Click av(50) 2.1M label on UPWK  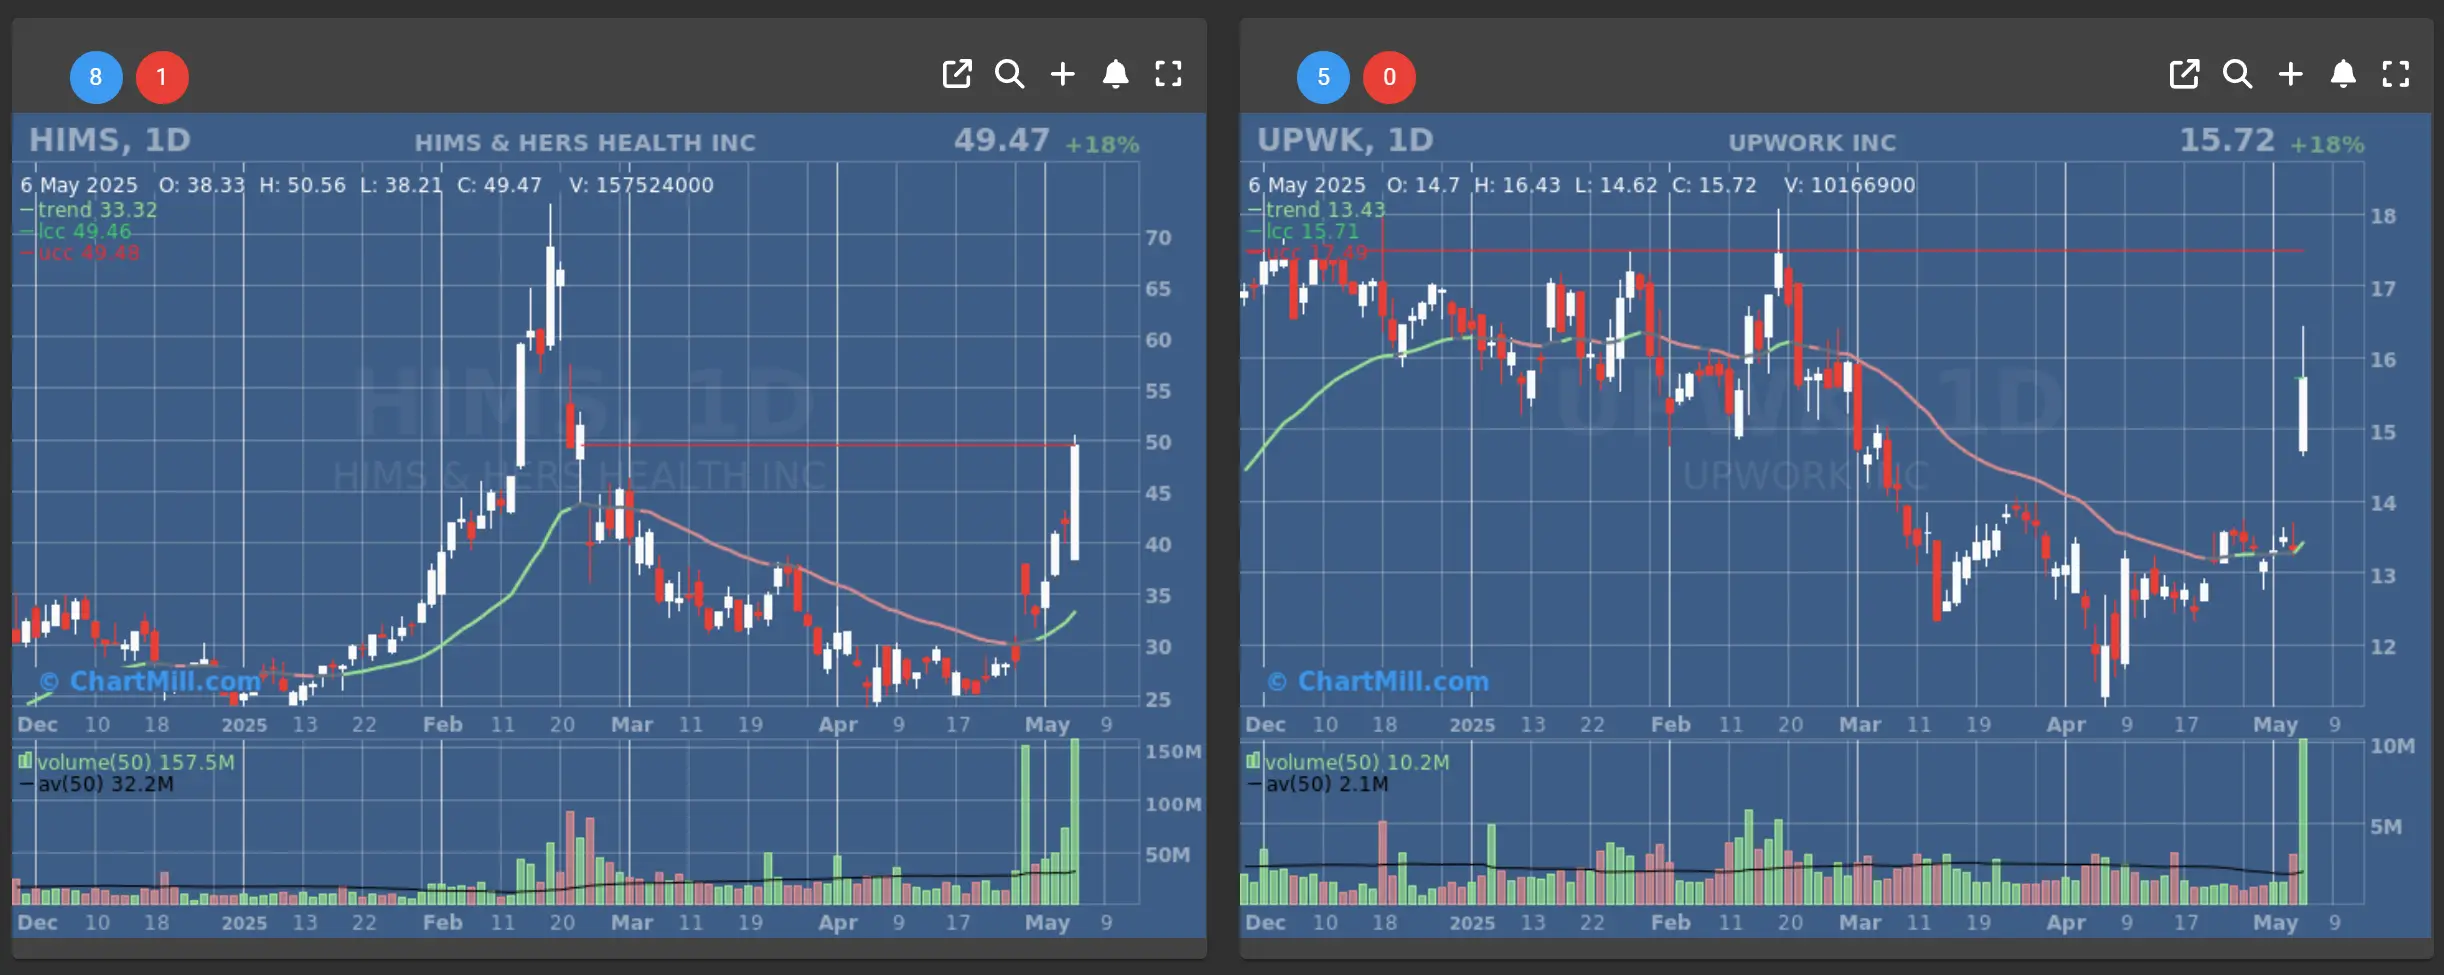point(1318,784)
